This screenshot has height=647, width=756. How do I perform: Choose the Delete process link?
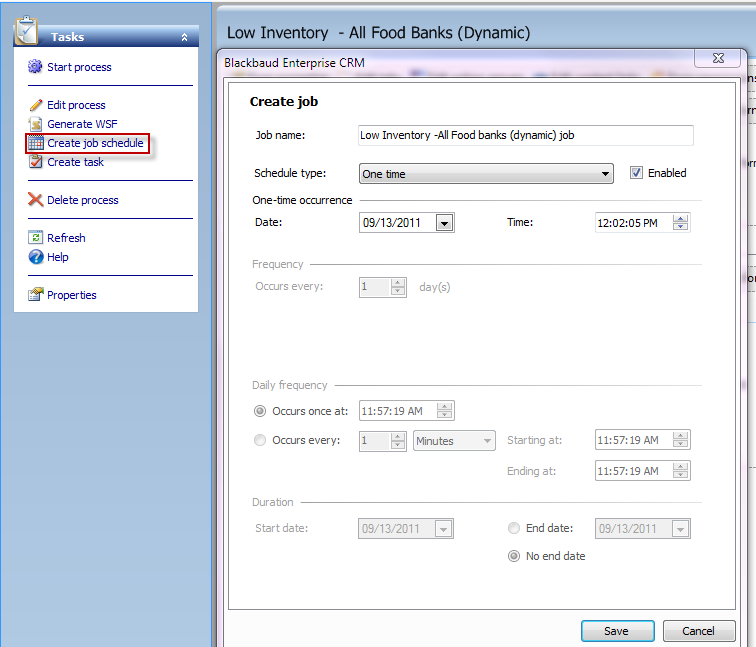coord(82,200)
